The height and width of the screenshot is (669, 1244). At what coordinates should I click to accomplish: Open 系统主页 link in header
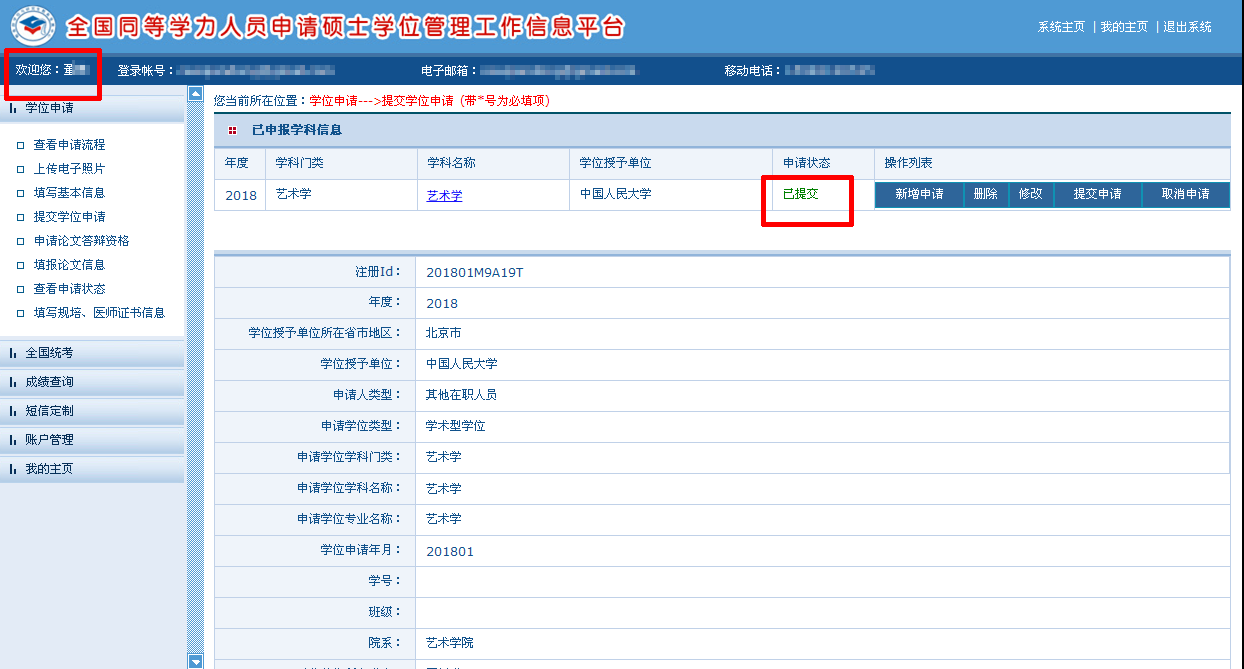[1061, 27]
